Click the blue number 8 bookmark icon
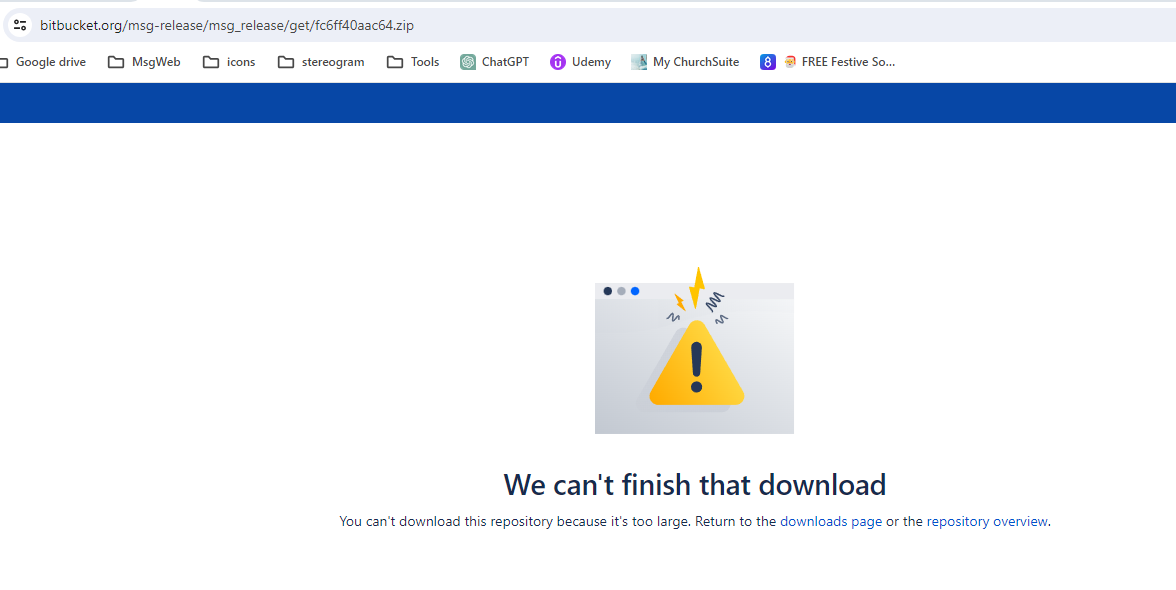This screenshot has width=1176, height=590. click(x=767, y=62)
